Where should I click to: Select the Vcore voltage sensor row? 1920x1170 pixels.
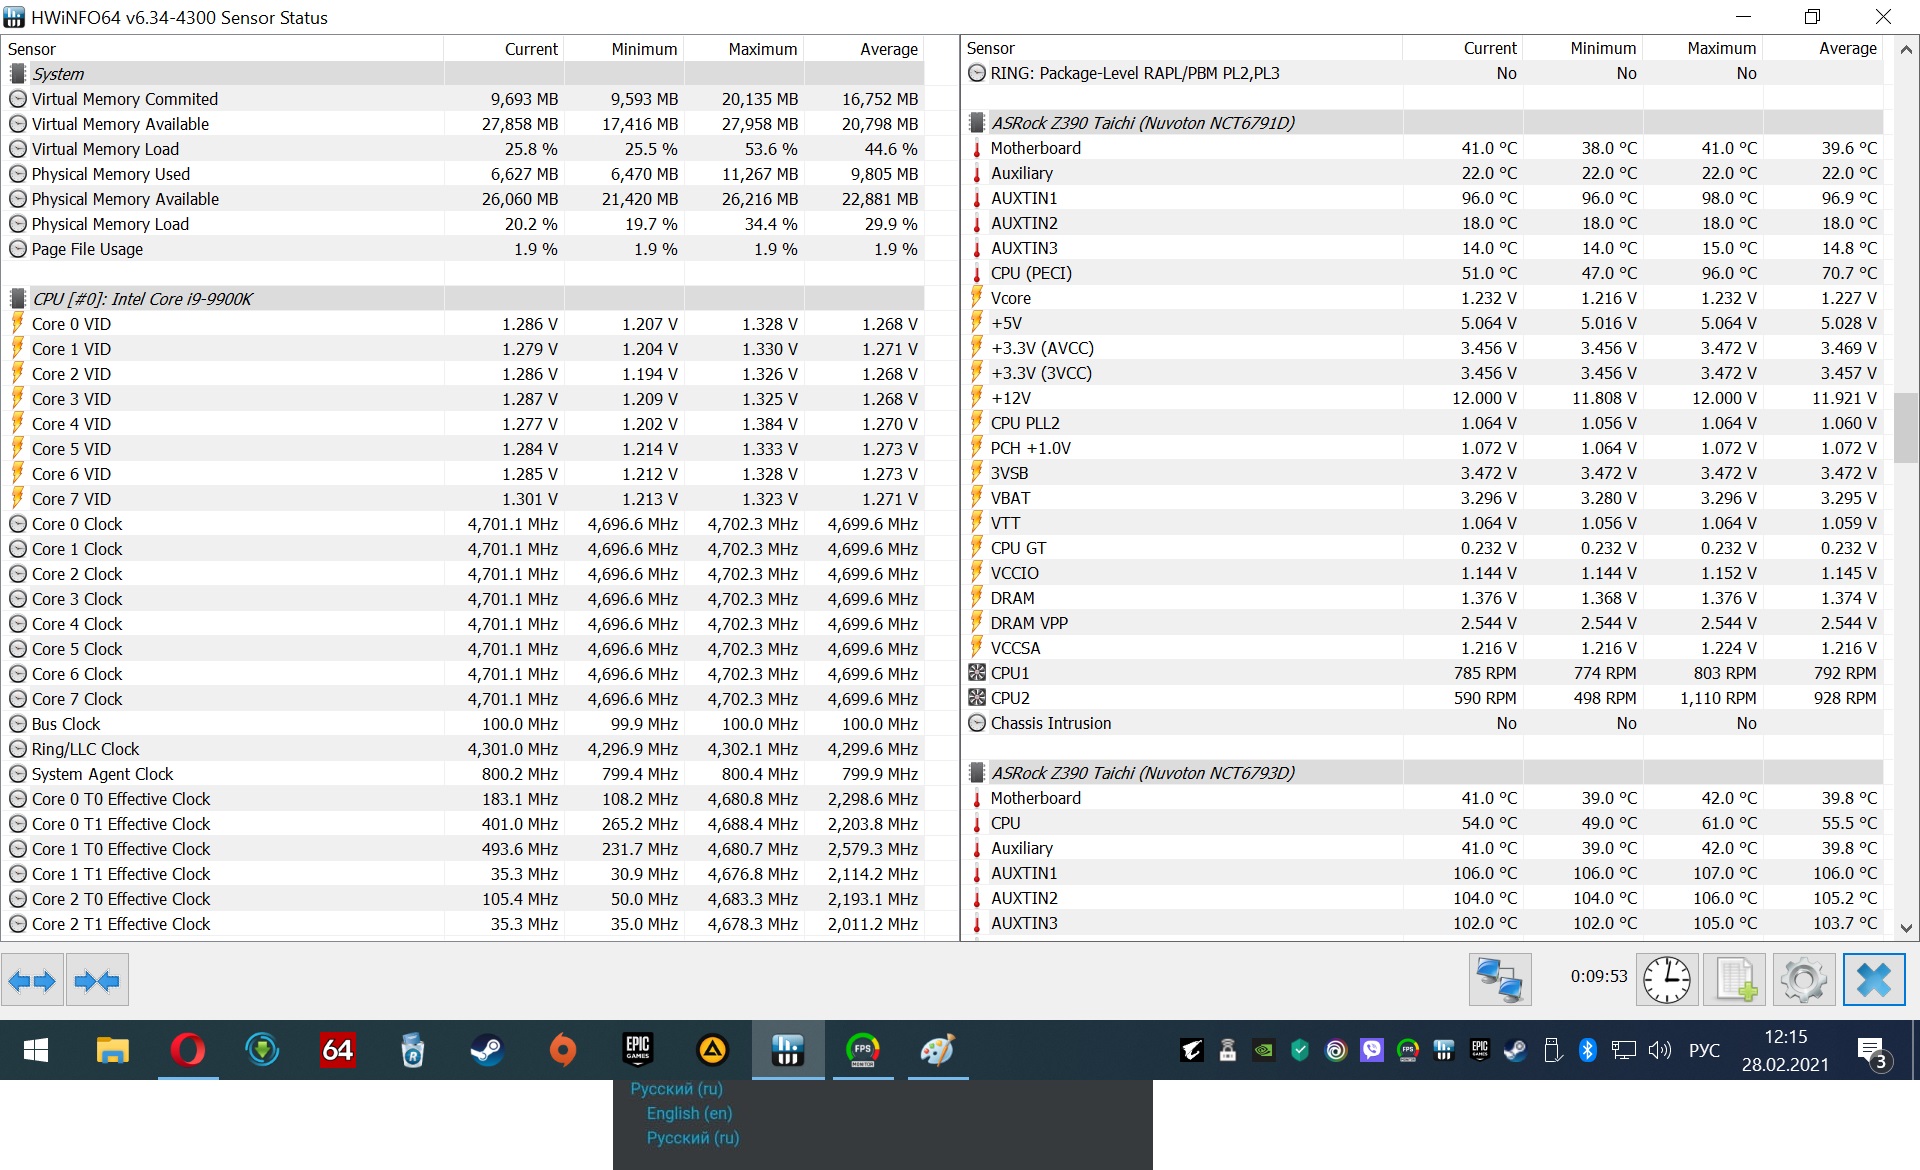pyautogui.click(x=1010, y=298)
